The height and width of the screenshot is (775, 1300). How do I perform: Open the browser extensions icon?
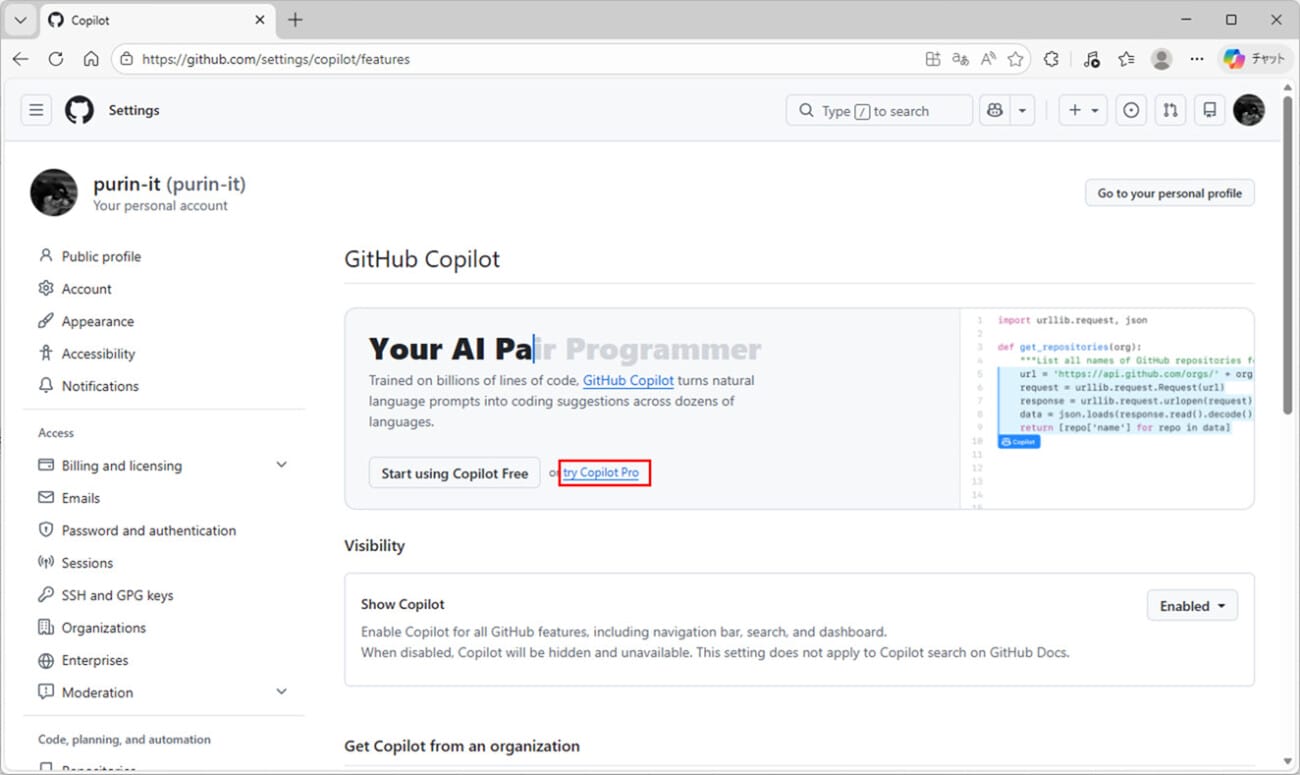[x=1051, y=59]
